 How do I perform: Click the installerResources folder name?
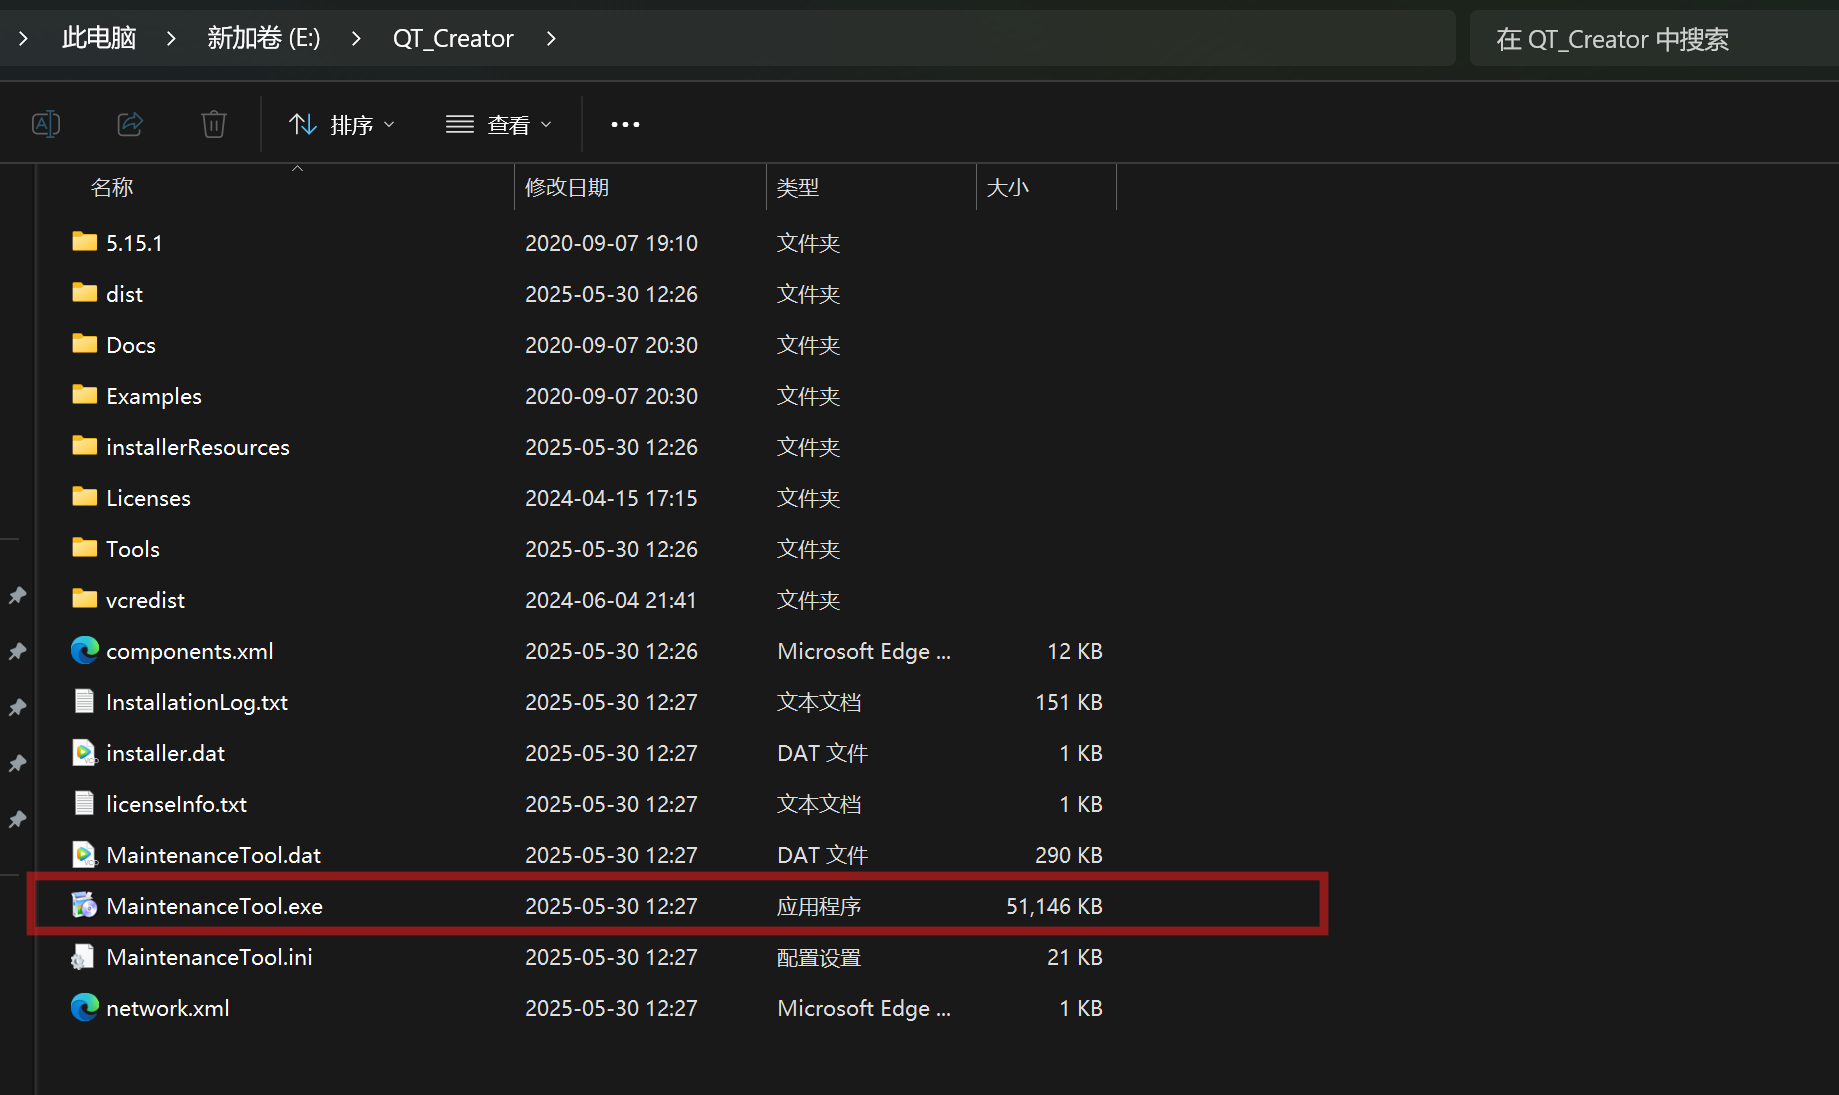pos(198,447)
